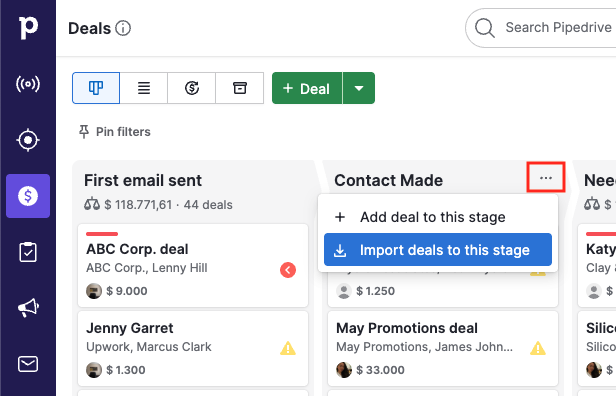Choose Add deal to this stage

pyautogui.click(x=438, y=217)
